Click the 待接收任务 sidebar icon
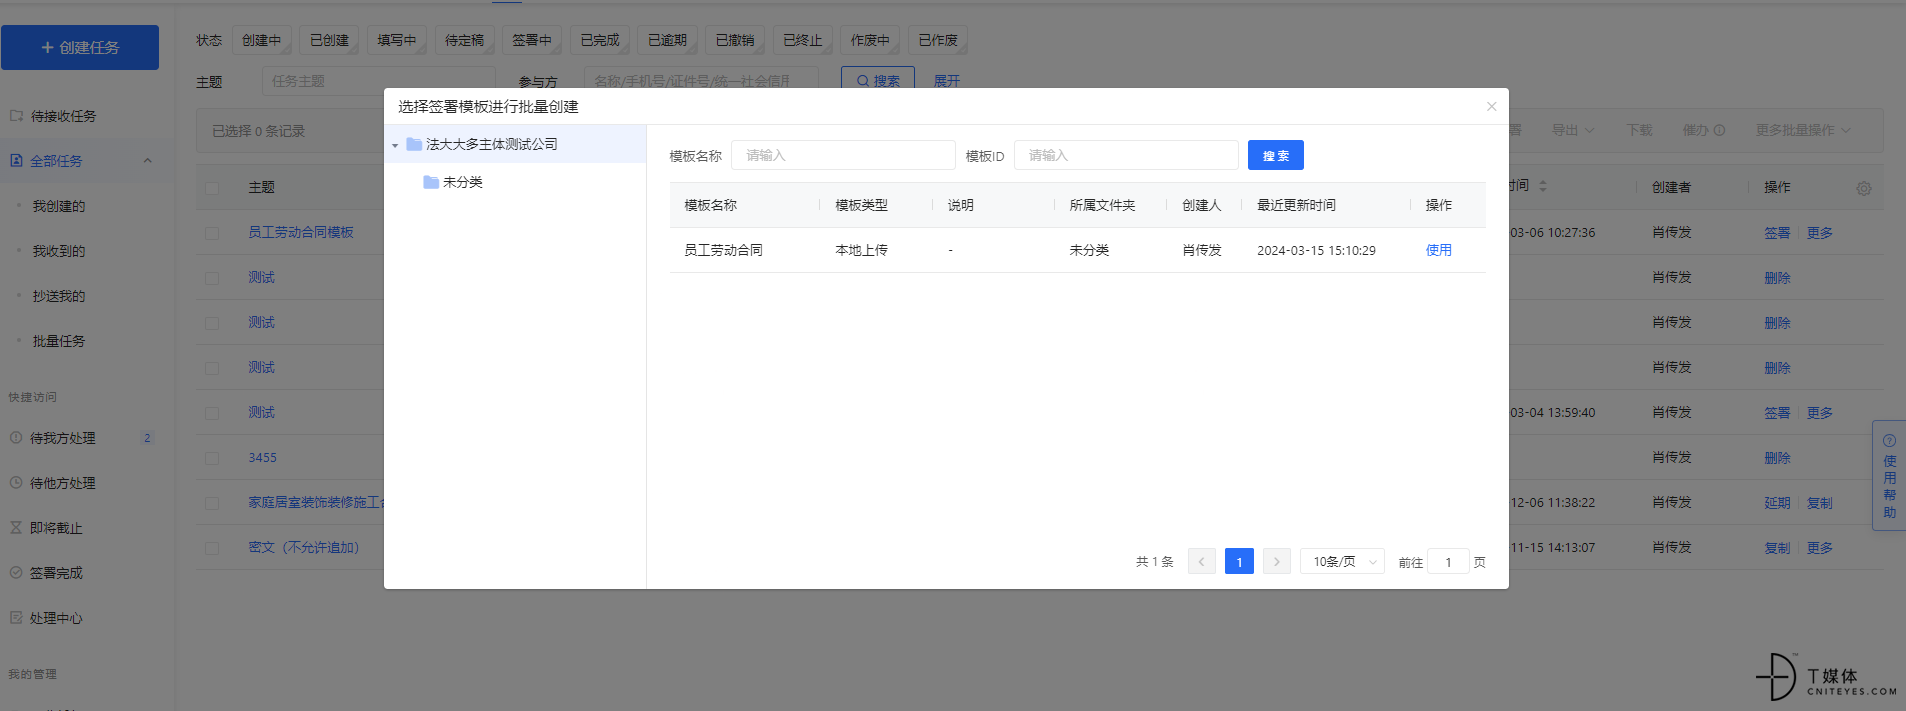 pyautogui.click(x=16, y=116)
